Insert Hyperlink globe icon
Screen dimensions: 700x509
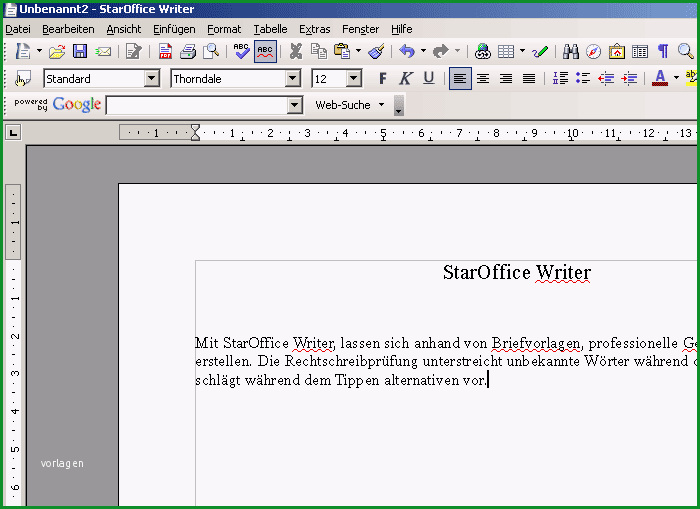483,52
